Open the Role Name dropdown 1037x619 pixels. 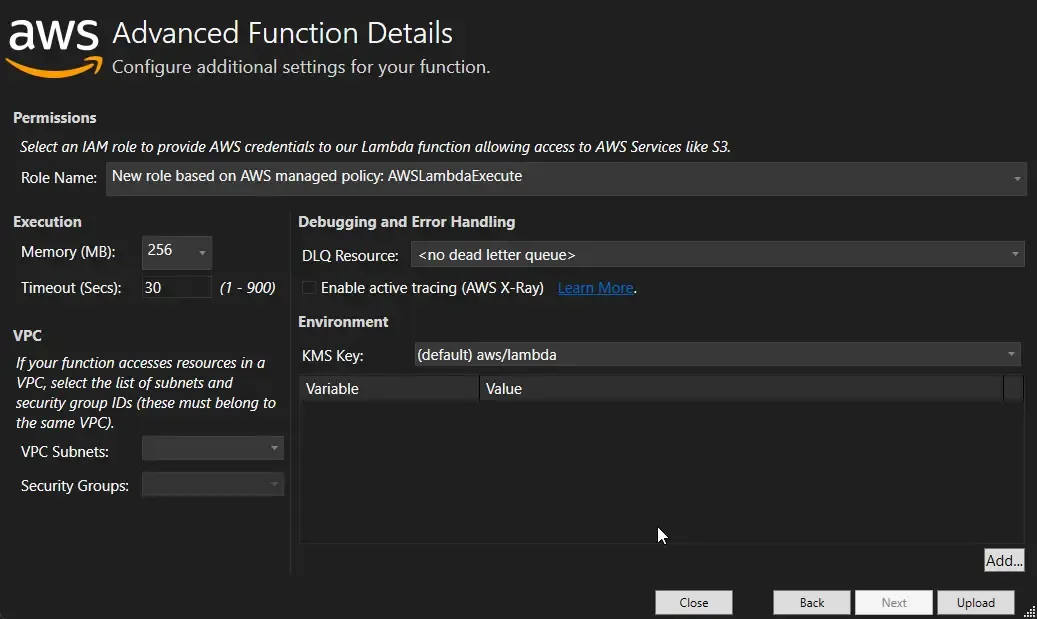click(1016, 177)
